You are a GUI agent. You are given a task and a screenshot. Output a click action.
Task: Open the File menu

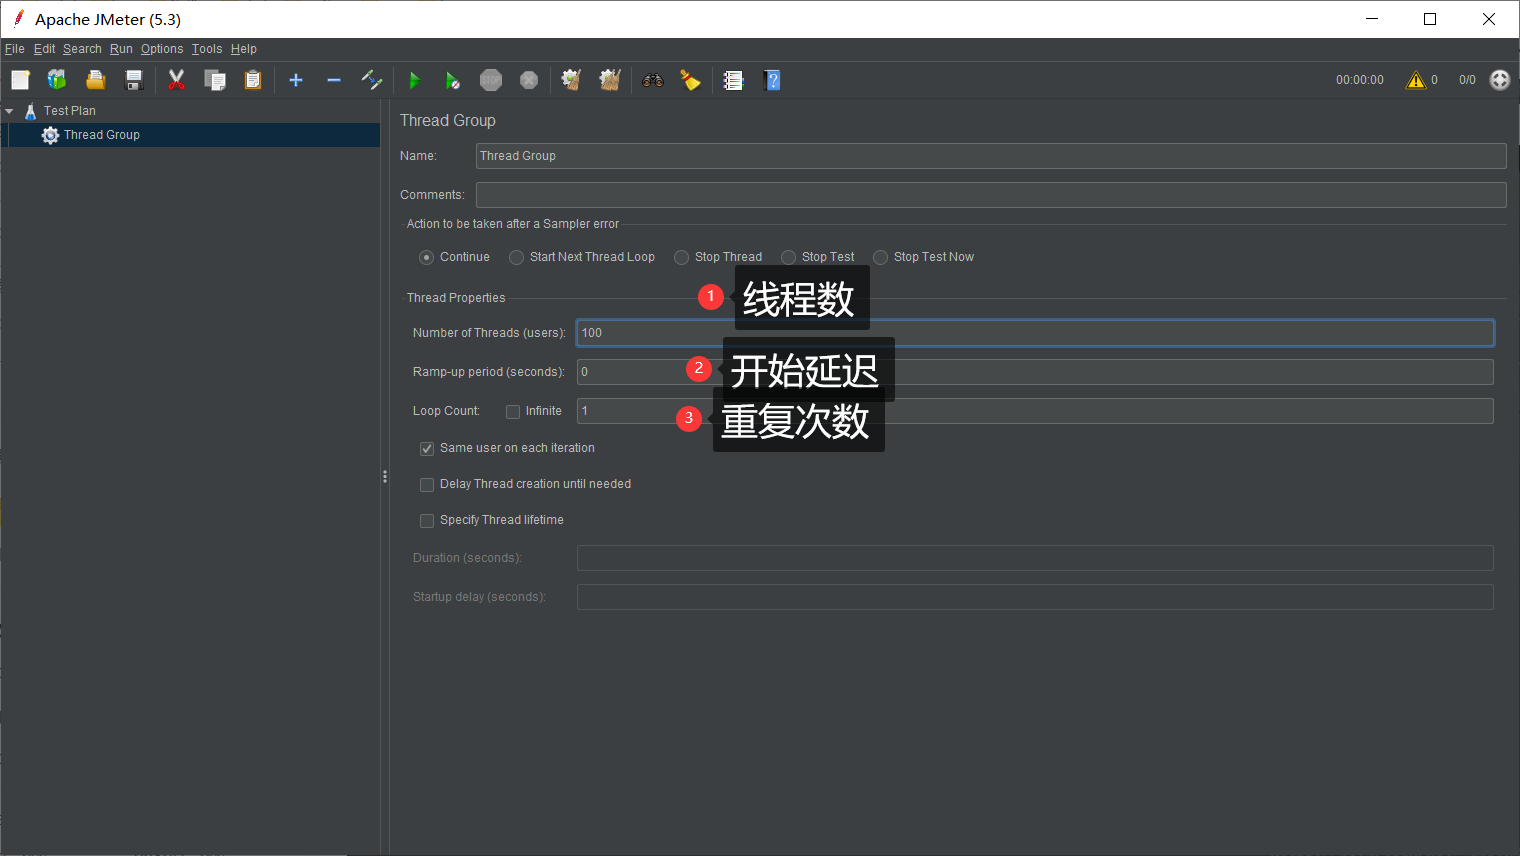(15, 49)
